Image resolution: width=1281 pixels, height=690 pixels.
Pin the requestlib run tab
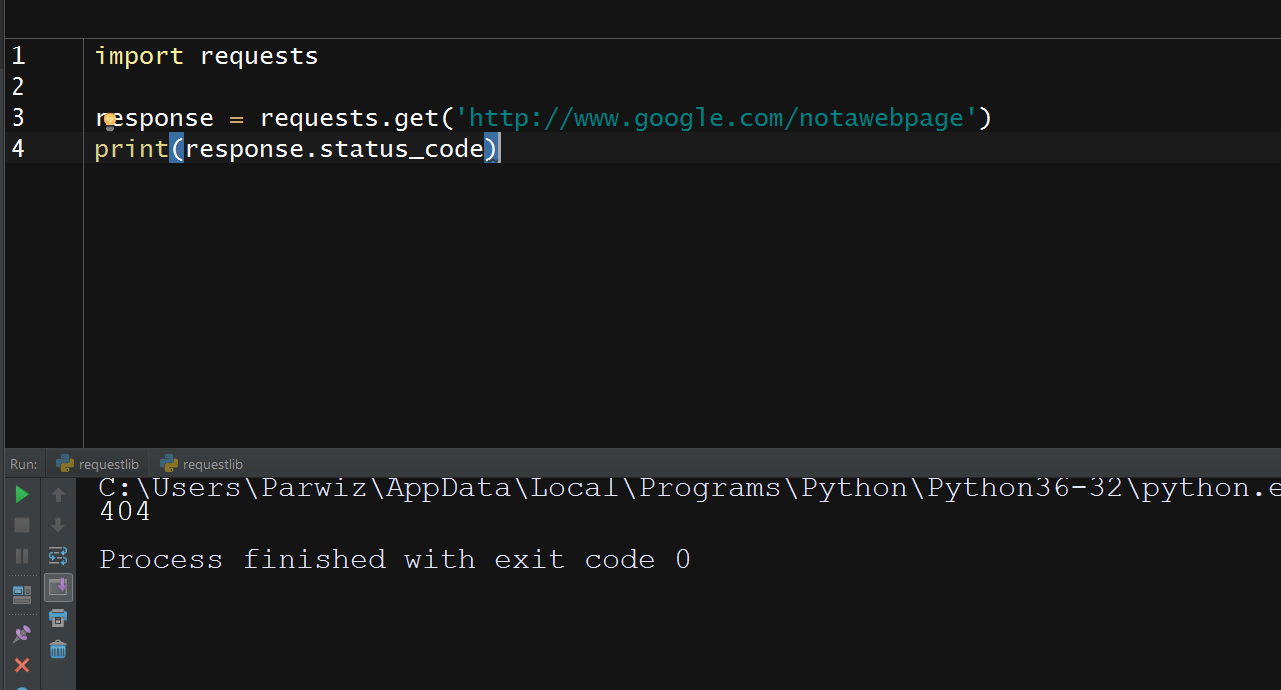tap(21, 632)
